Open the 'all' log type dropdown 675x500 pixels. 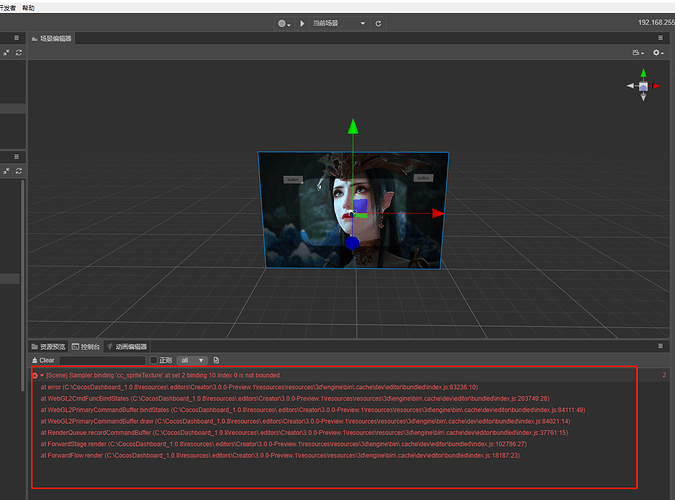coord(192,360)
